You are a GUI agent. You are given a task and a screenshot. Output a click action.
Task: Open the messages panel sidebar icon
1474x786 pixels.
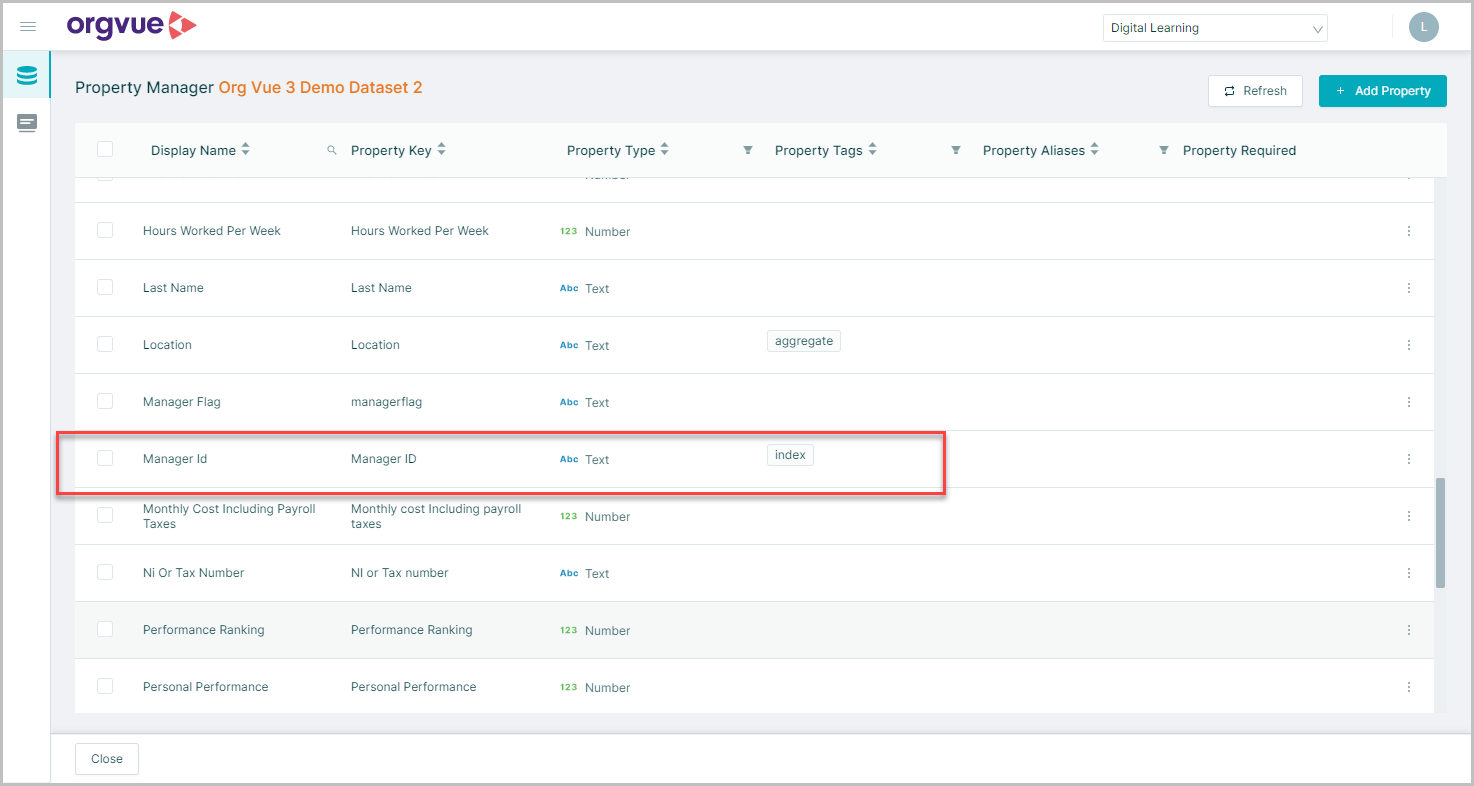27,124
